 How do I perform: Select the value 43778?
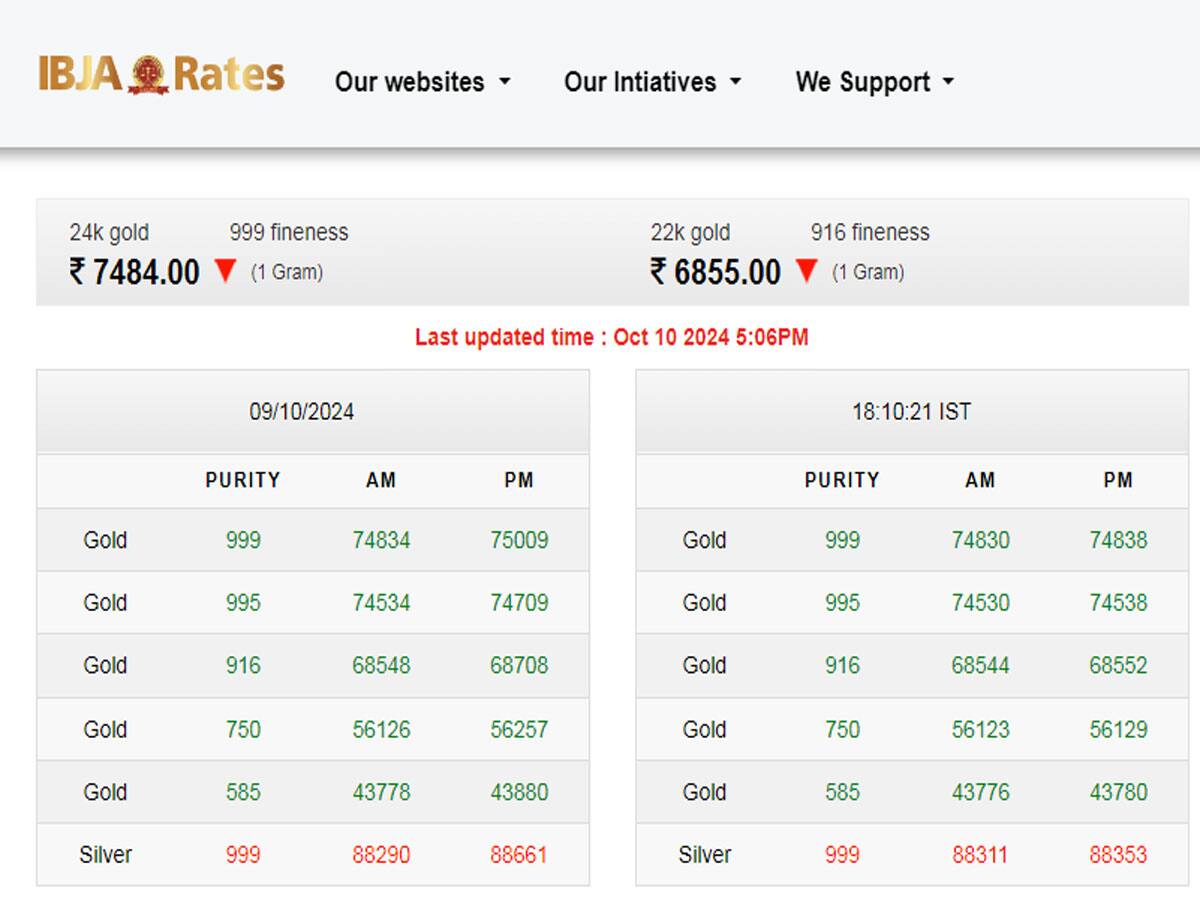pyautogui.click(x=381, y=792)
